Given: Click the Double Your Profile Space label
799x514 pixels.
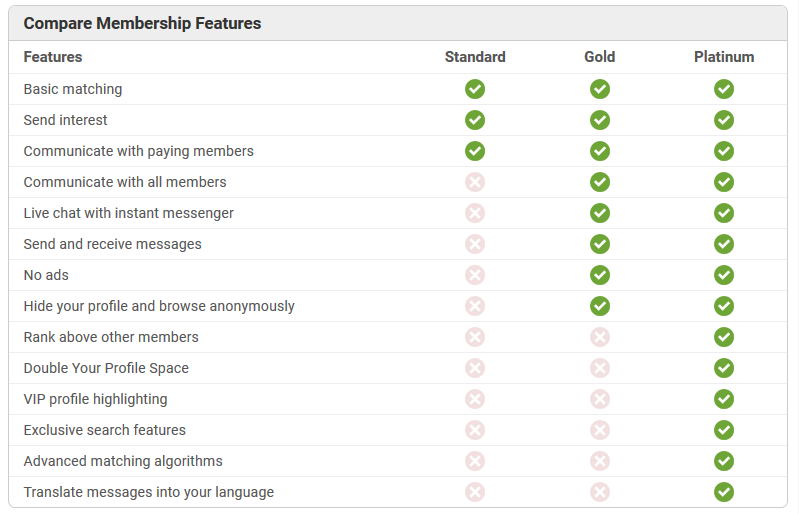Looking at the screenshot, I should 106,368.
